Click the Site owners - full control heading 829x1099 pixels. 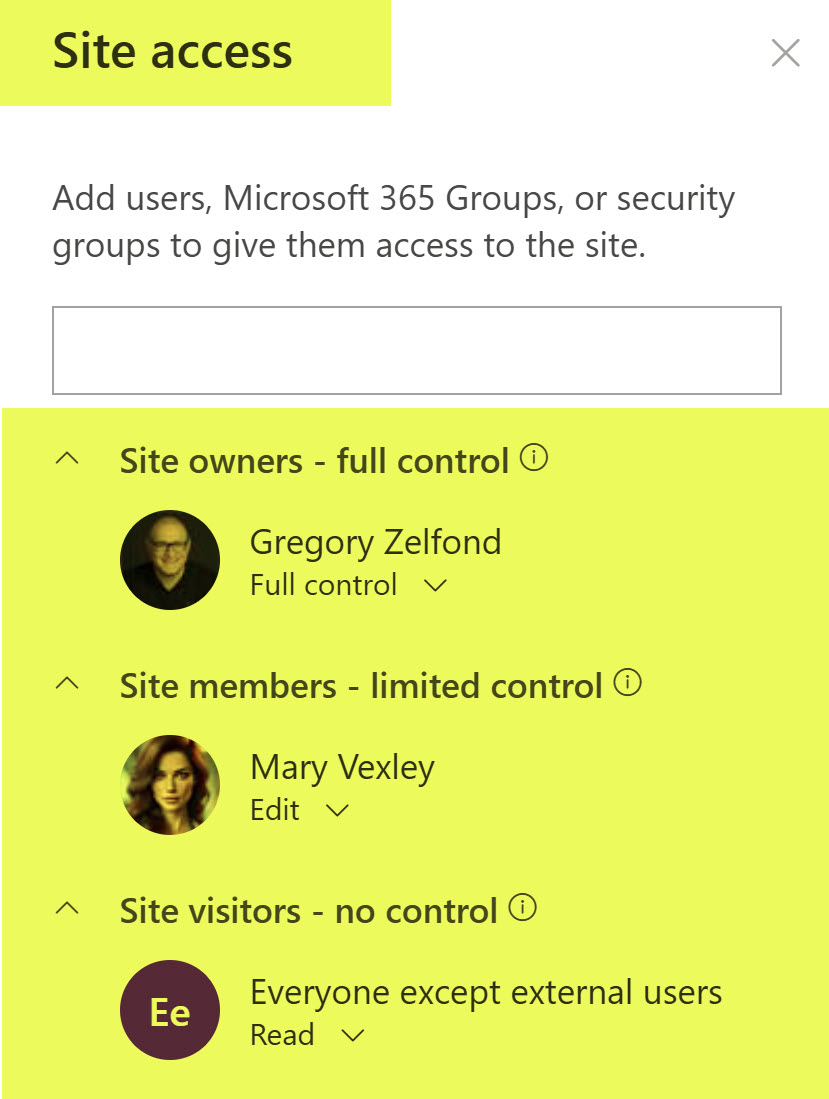(x=314, y=461)
